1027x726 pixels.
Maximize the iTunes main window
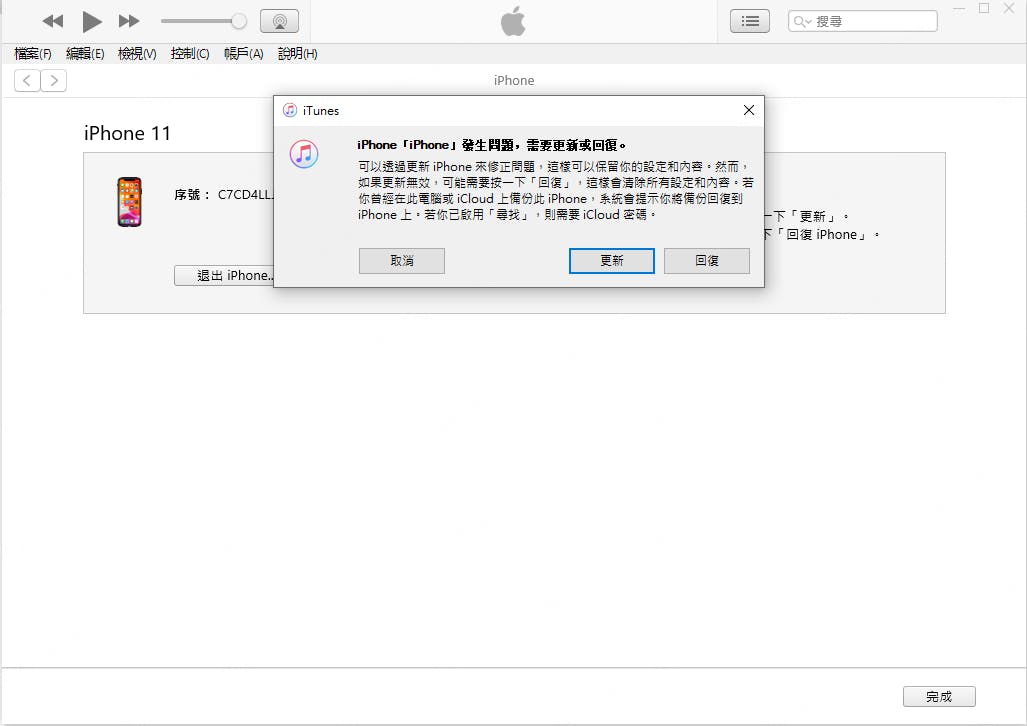click(x=984, y=9)
